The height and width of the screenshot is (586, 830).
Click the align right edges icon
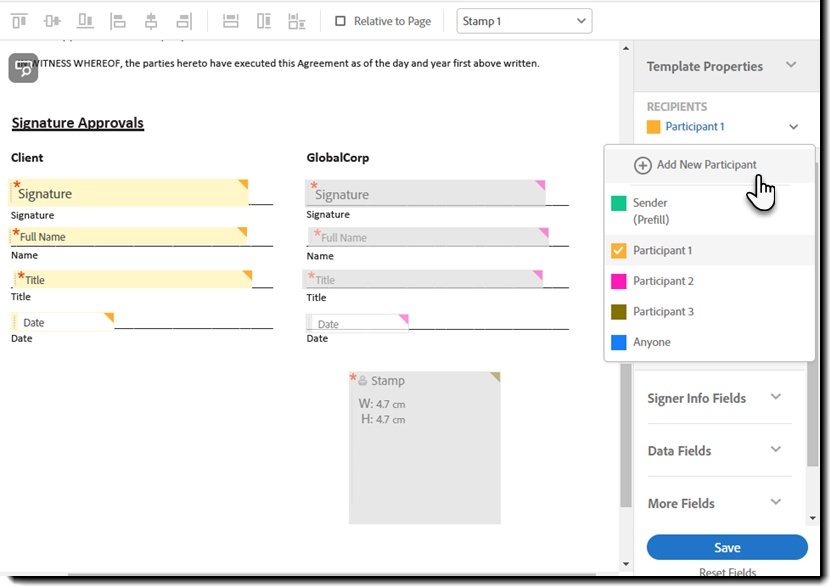[x=183, y=21]
